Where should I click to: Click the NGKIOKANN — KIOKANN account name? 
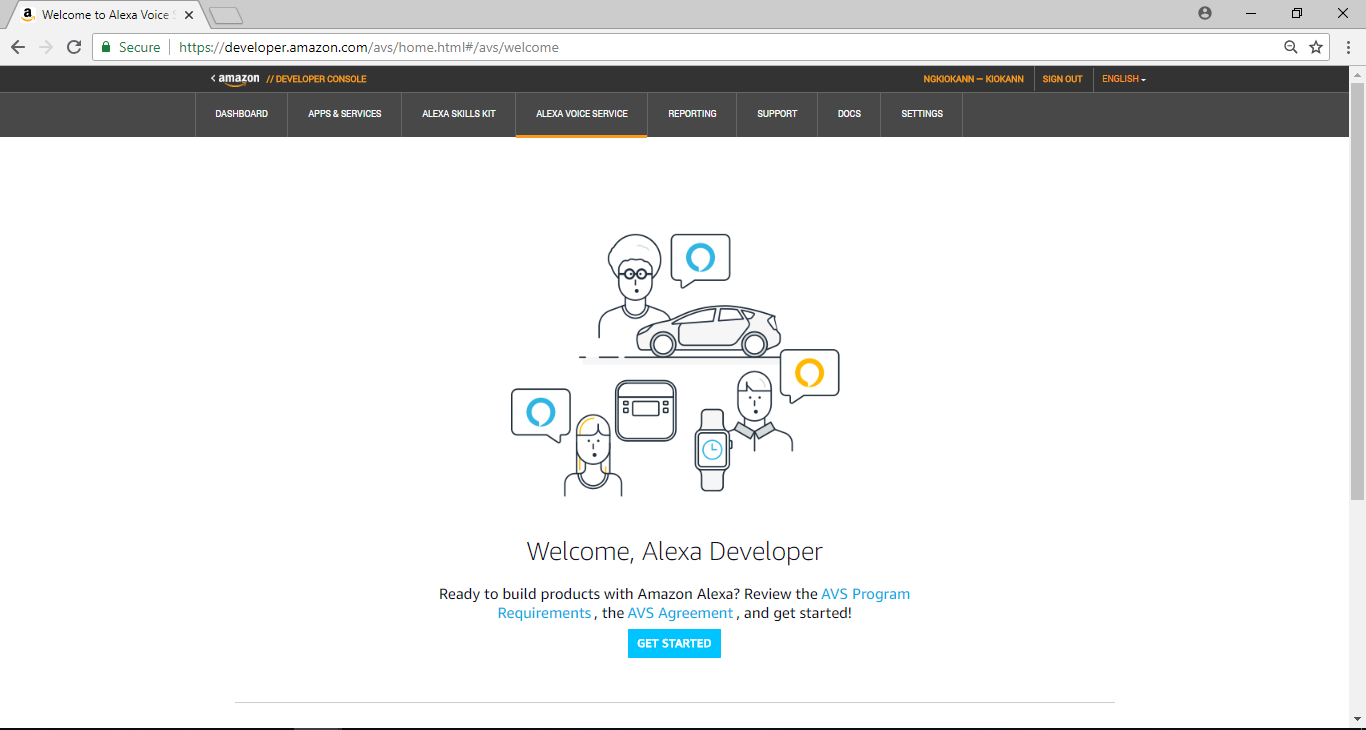coord(973,79)
